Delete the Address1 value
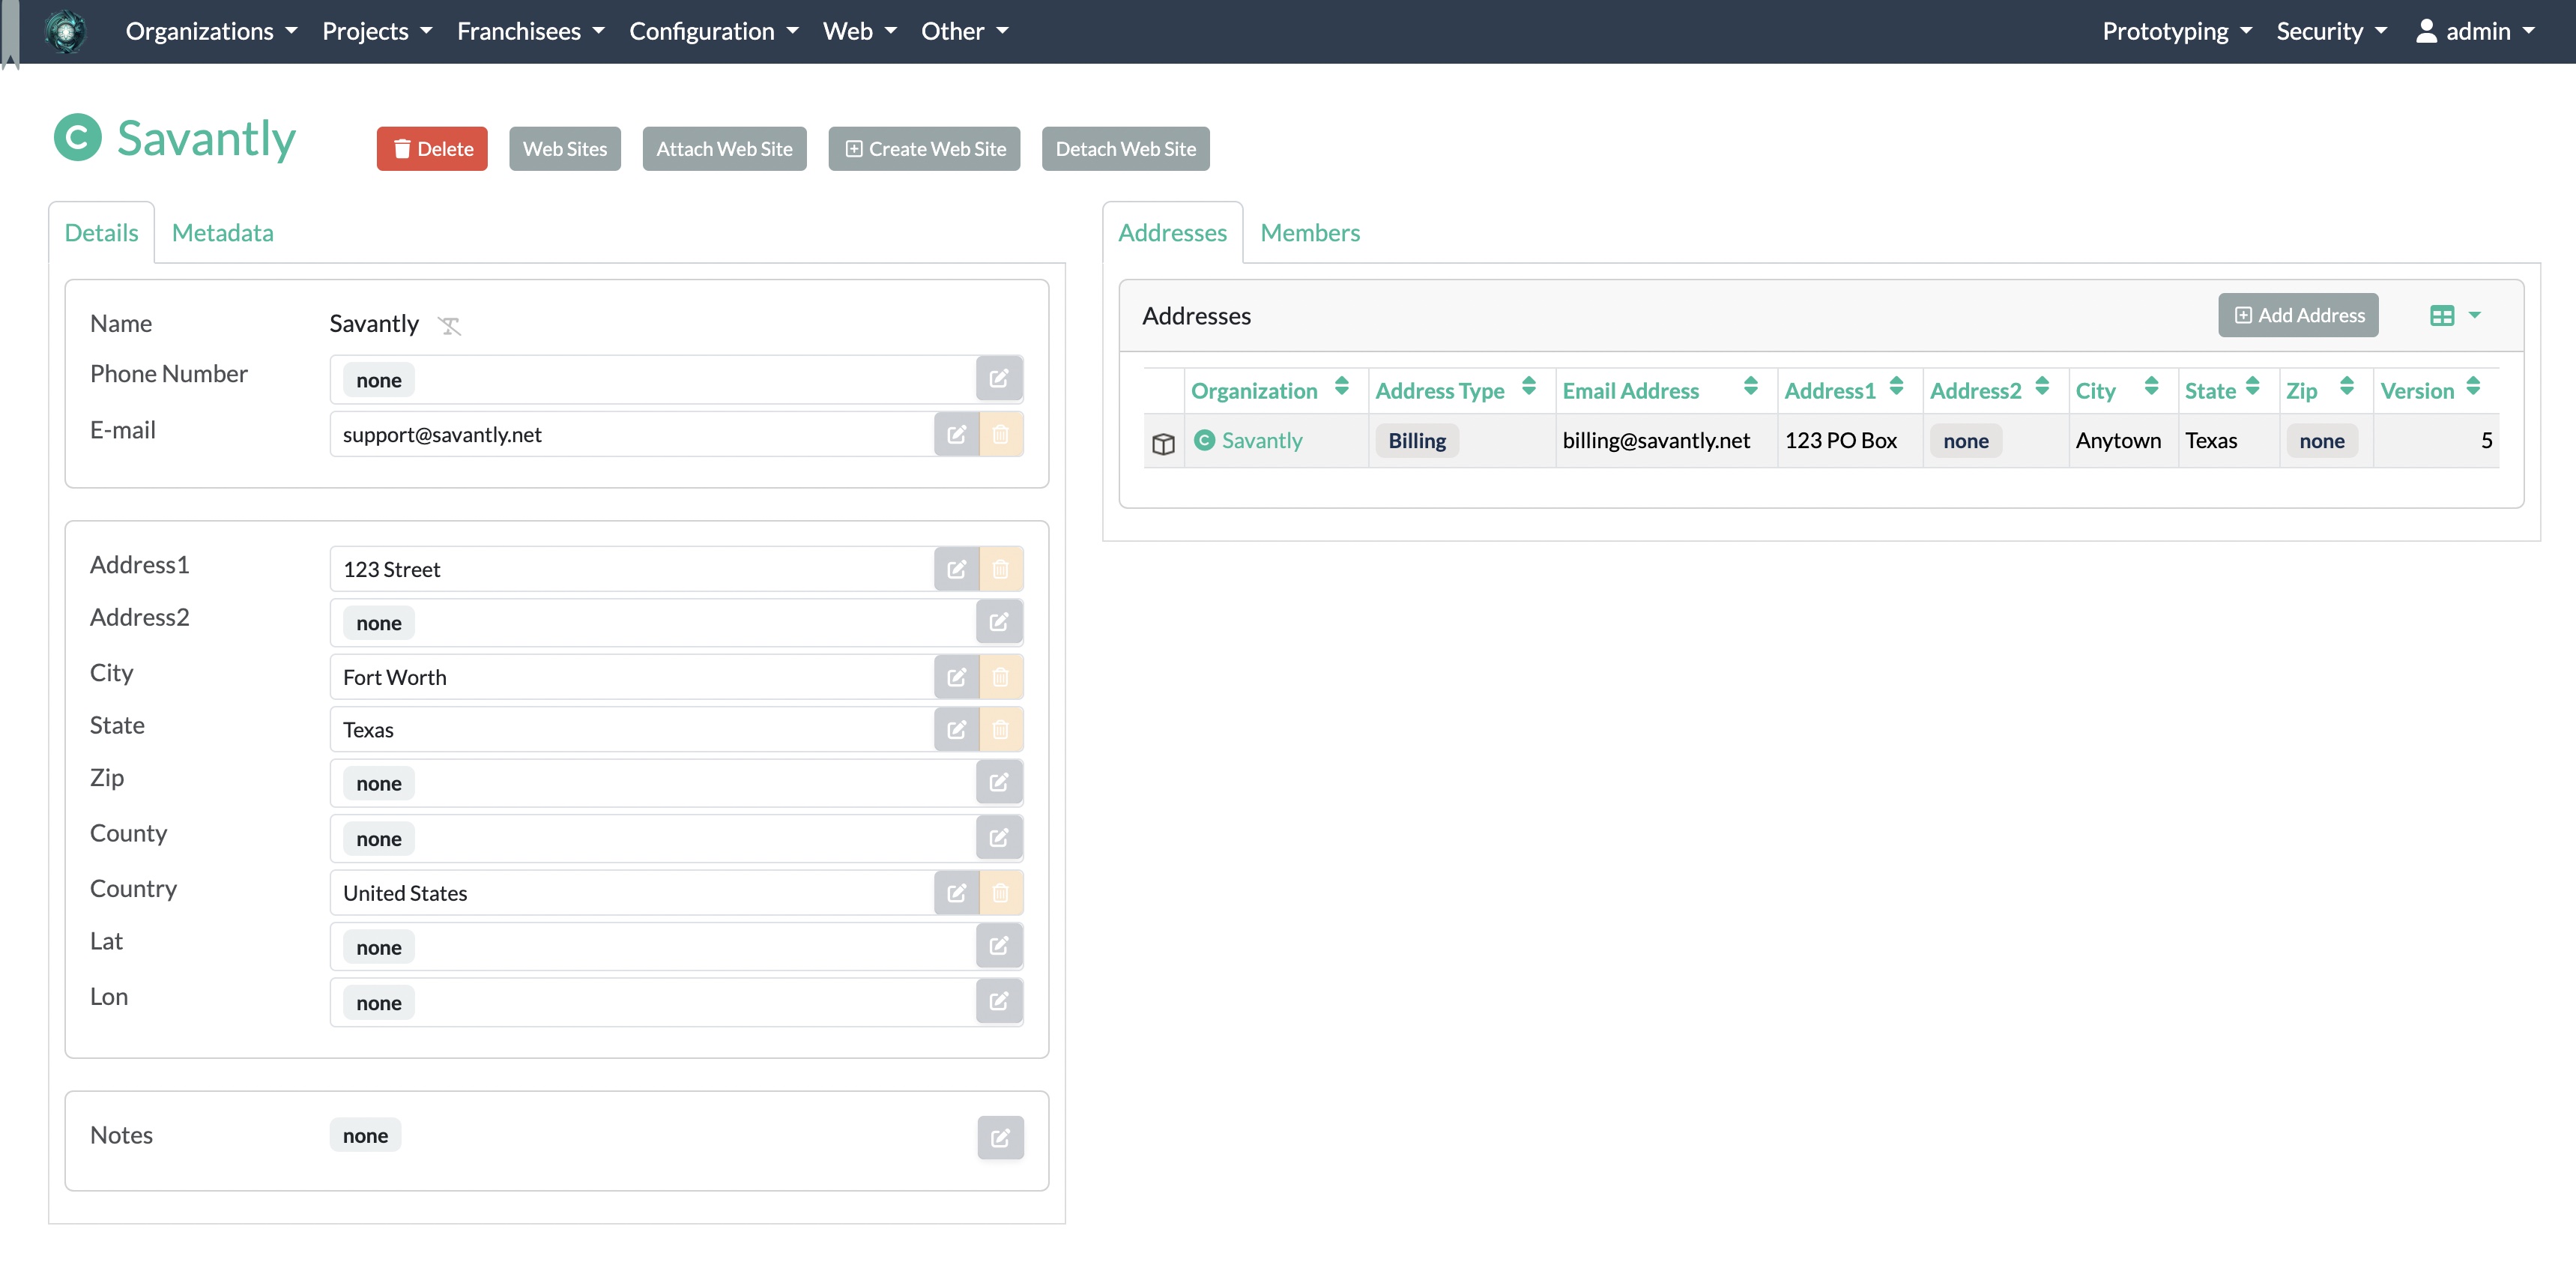Viewport: 2576px width, 1277px height. coord(1000,569)
